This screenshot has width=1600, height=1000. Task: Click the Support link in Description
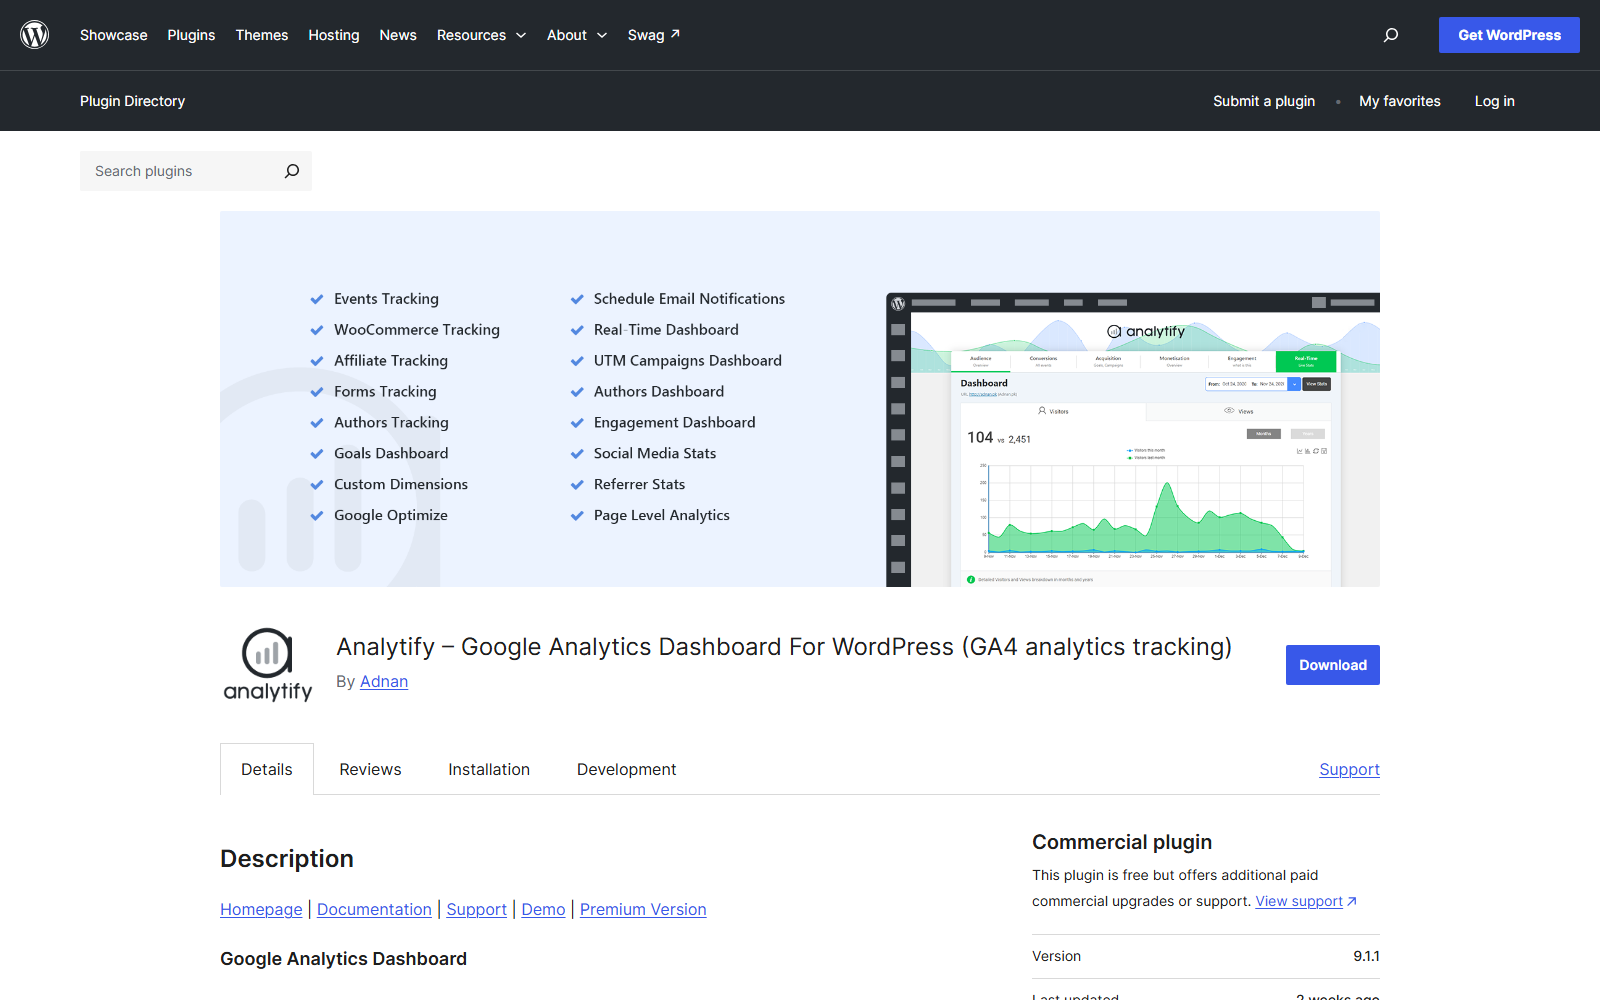coord(477,909)
